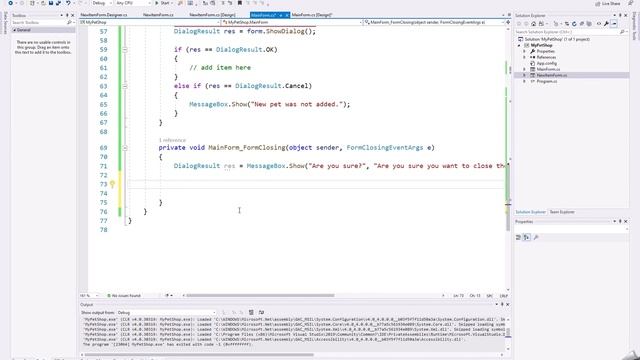Click the Start debugging button
This screenshot has width=640, height=360.
click(162, 3)
